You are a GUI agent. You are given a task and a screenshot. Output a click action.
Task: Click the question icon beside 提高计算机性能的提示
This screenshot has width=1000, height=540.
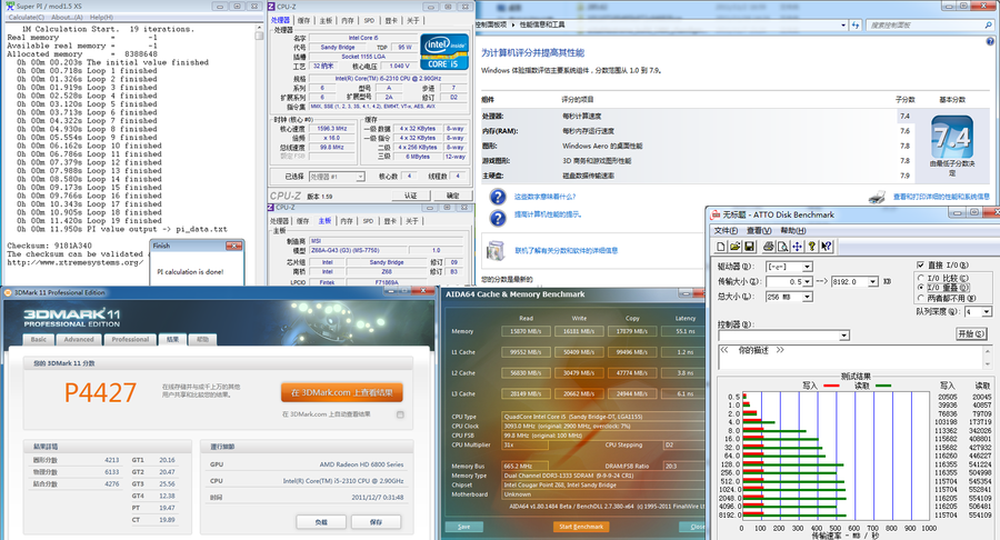[497, 218]
